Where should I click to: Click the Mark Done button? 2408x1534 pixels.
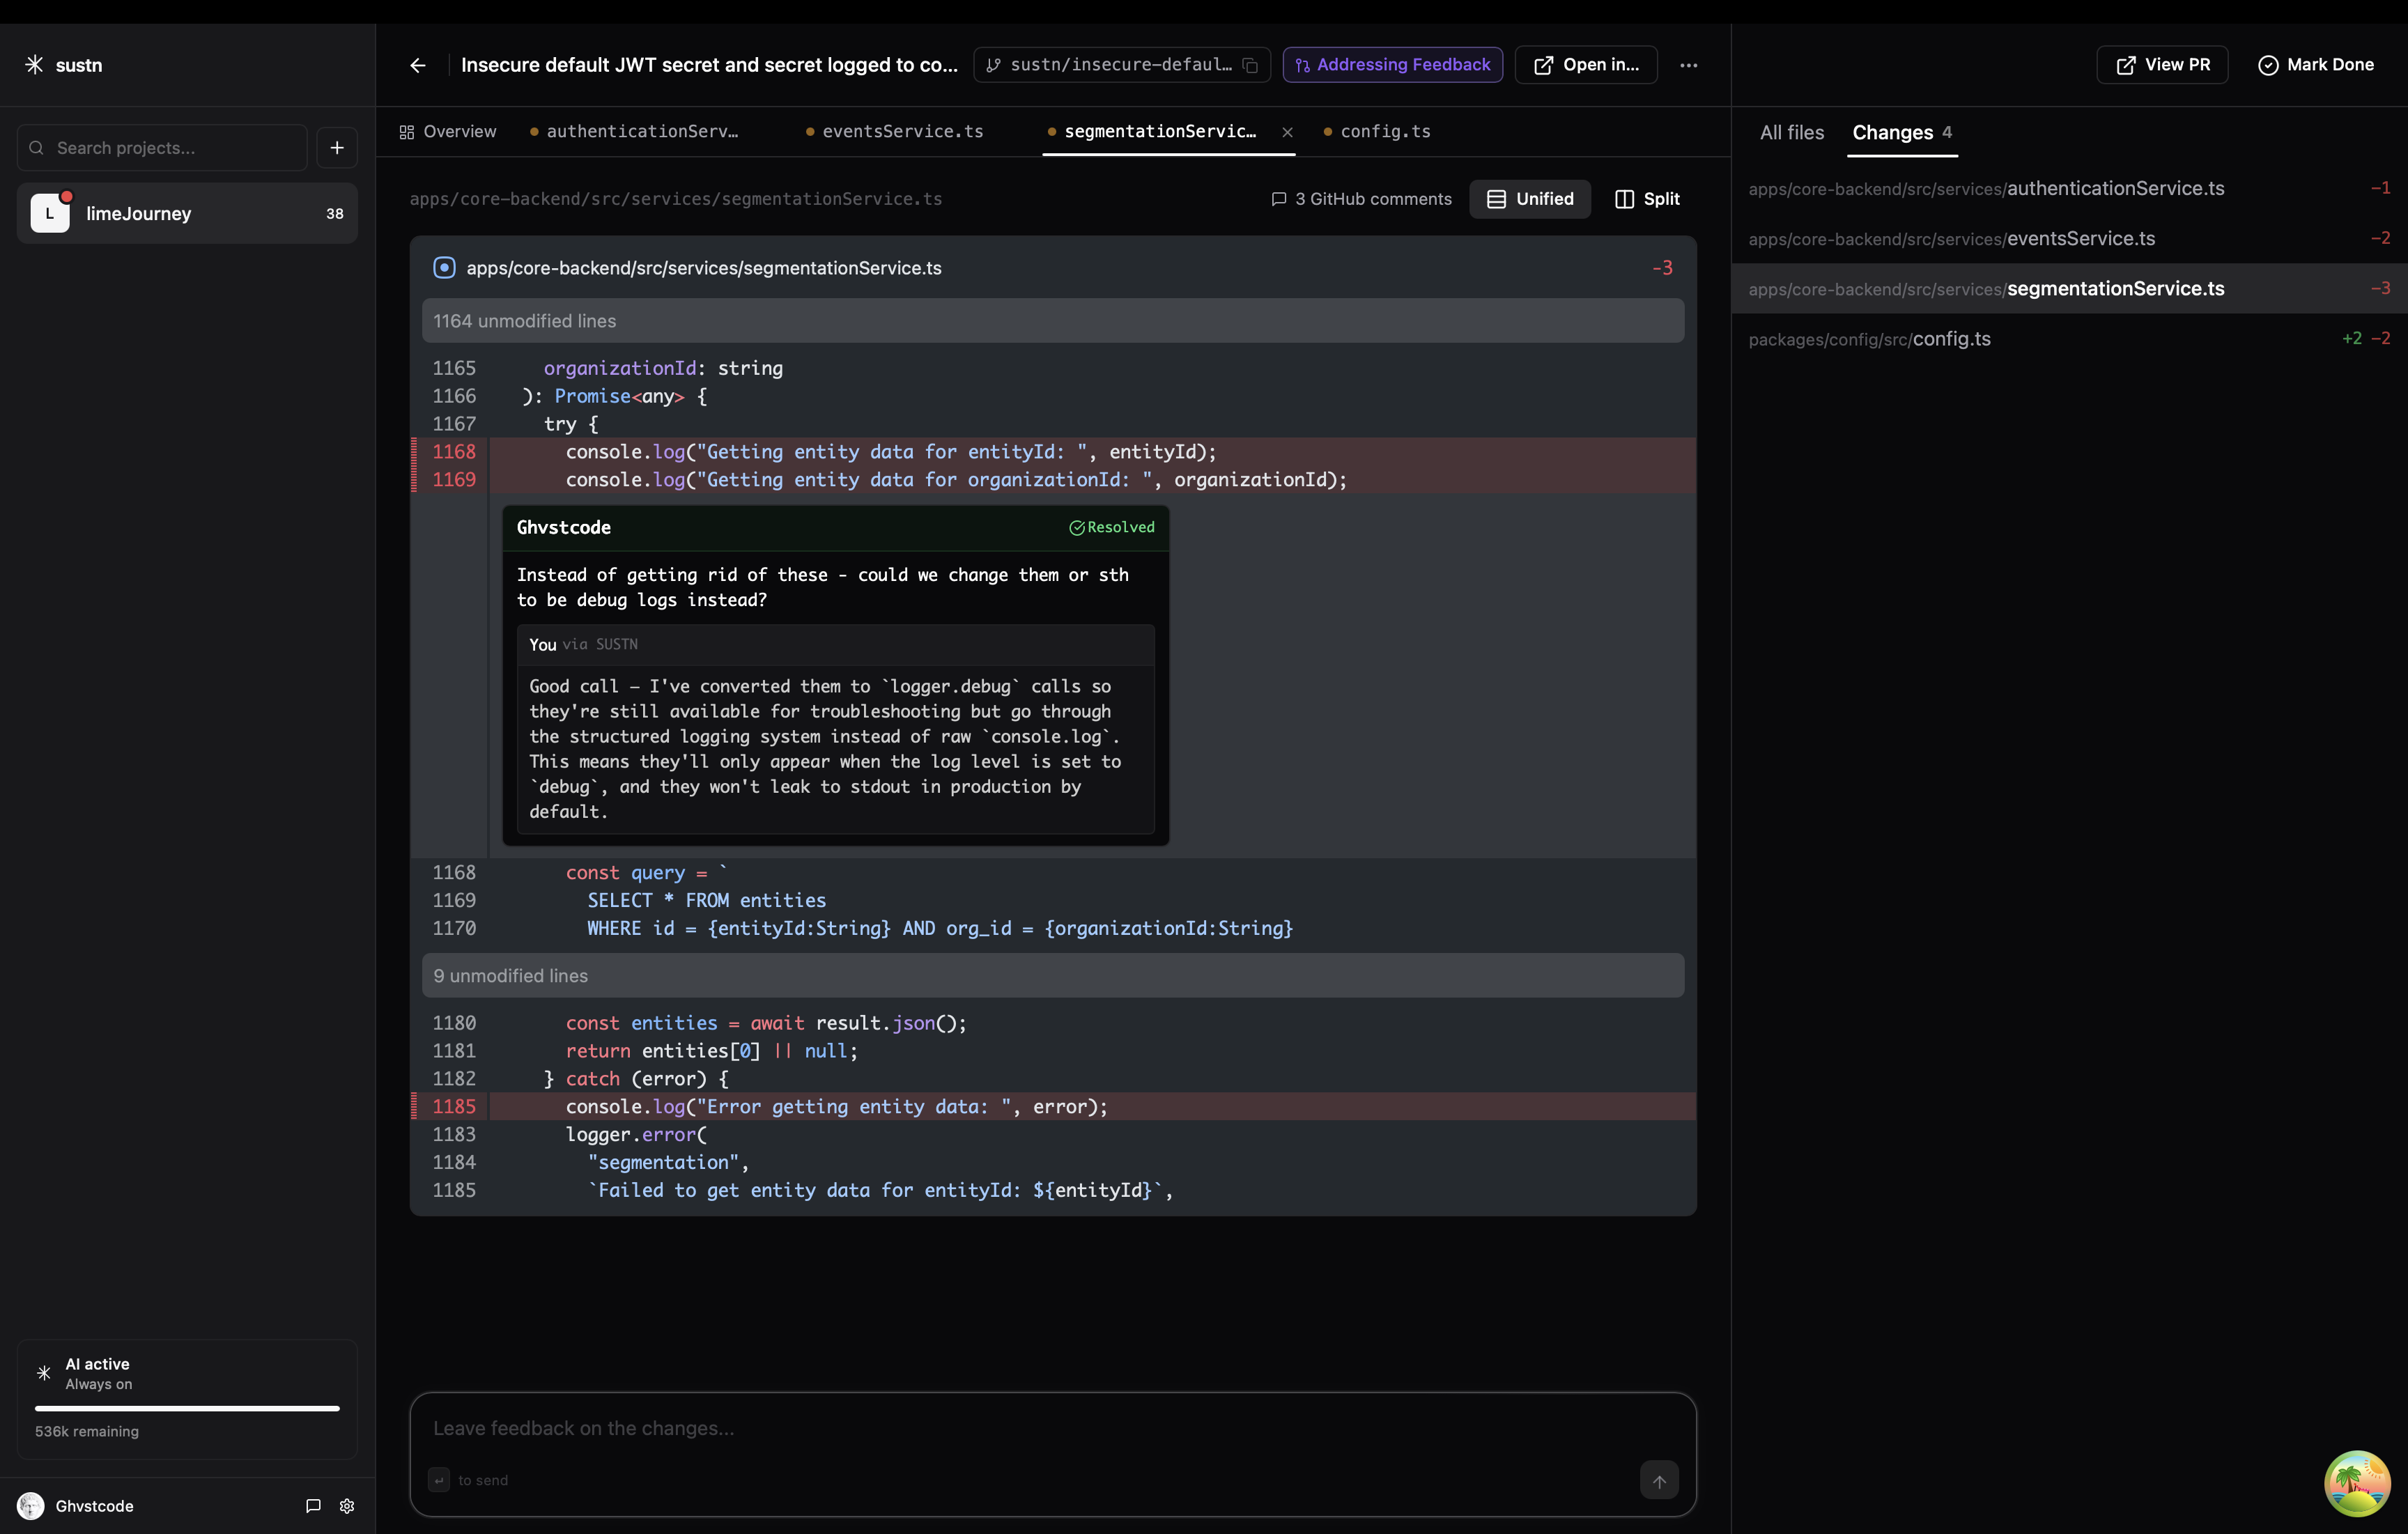tap(2318, 64)
